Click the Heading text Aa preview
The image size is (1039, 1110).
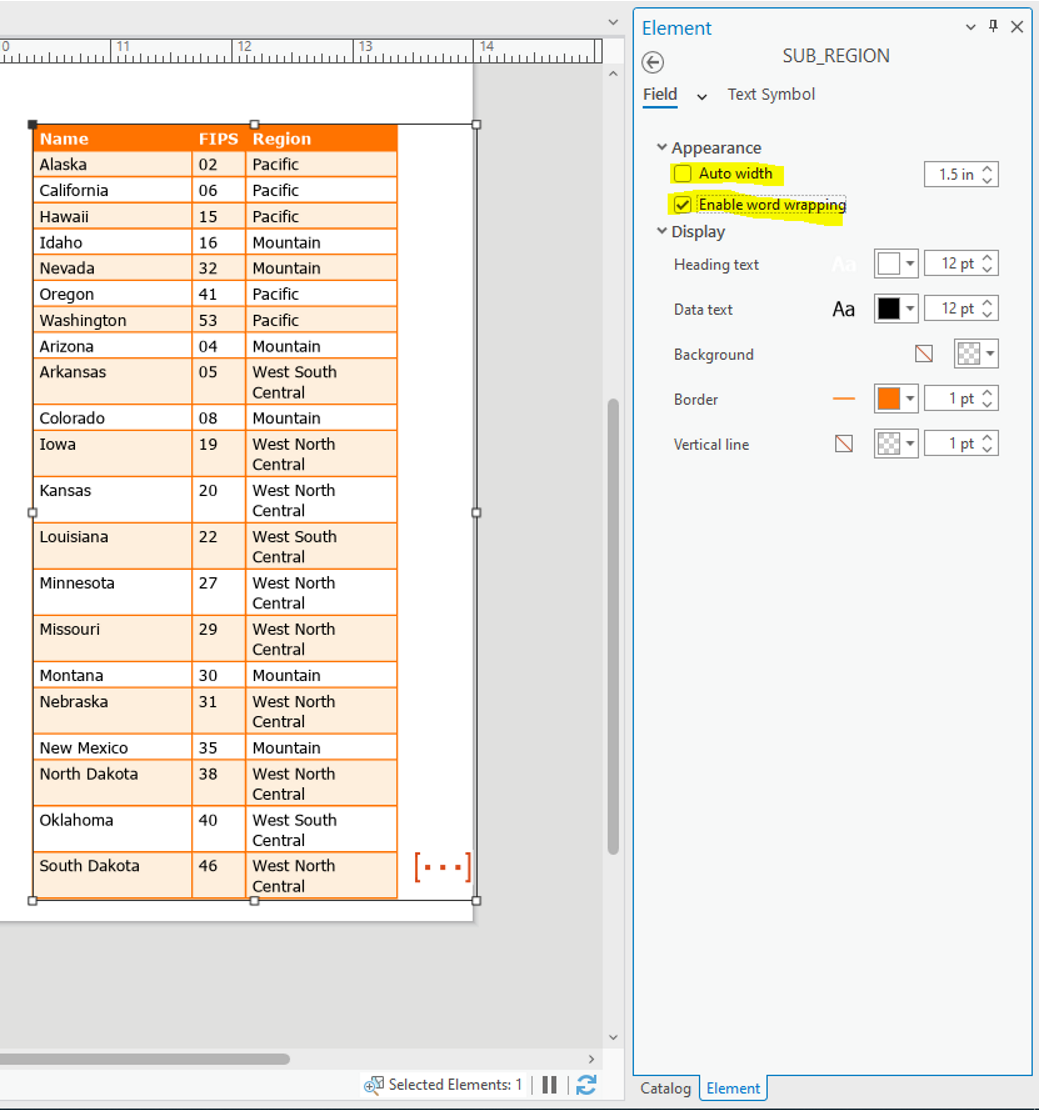pos(843,263)
